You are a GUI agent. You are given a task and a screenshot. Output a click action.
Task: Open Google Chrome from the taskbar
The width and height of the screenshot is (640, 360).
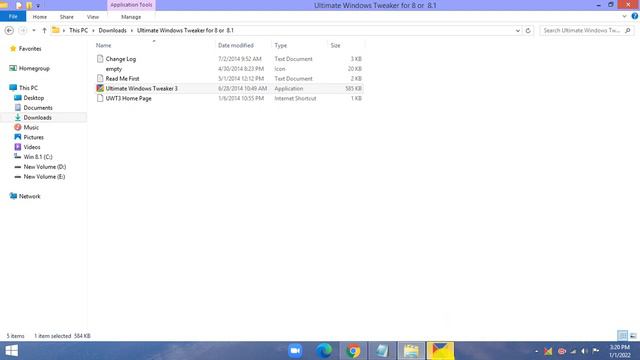[353, 351]
